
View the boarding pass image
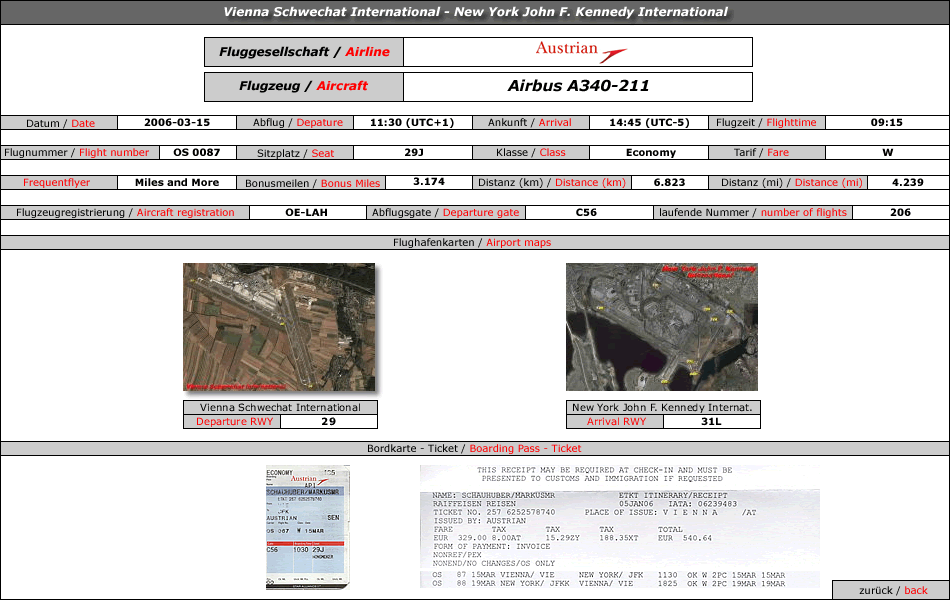308,527
